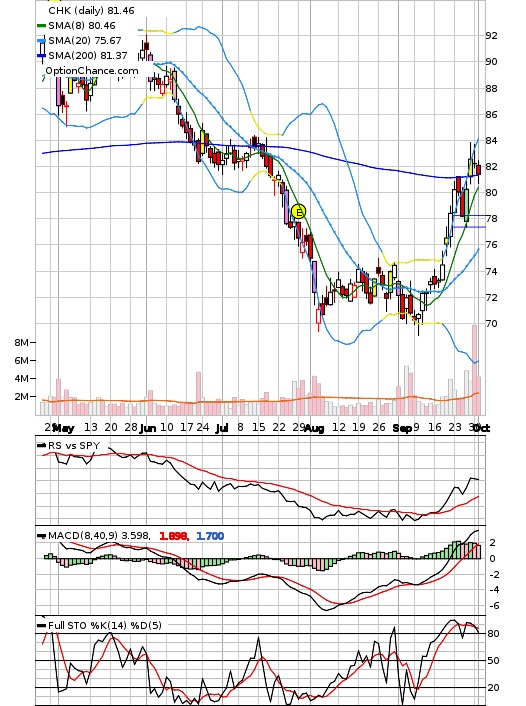Screen dimensions: 526x706
Task: Click the Full STO legend marker
Action: [41, 625]
